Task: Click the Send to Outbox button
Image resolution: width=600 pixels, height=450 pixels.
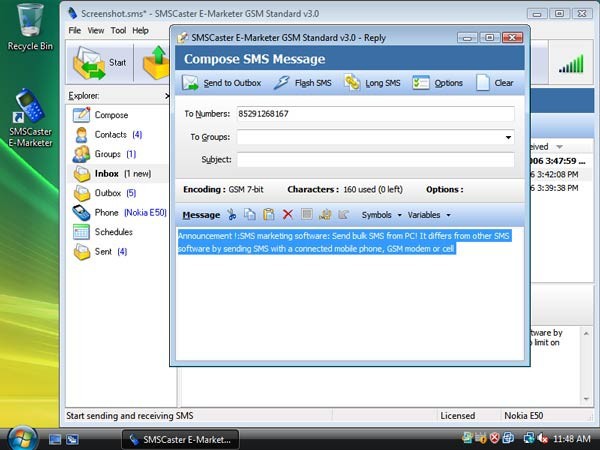Action: (x=224, y=83)
